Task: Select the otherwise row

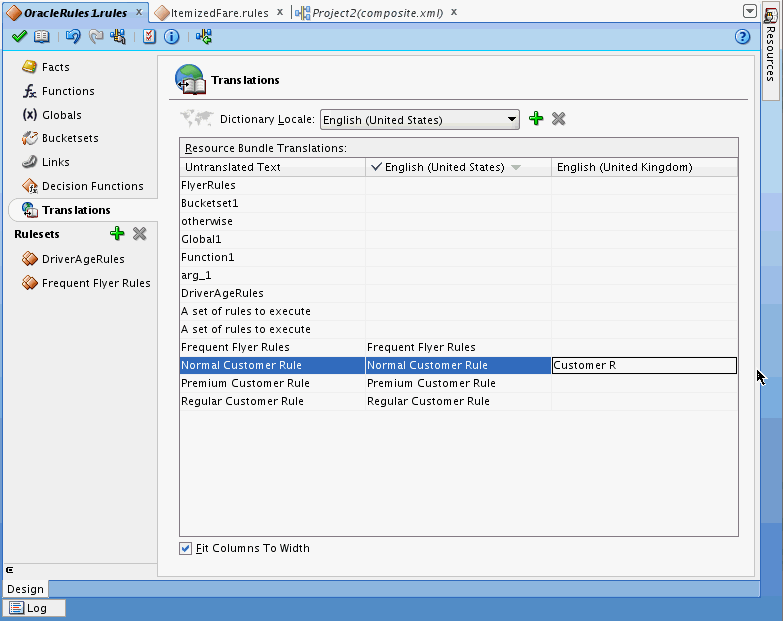Action: click(x=458, y=221)
